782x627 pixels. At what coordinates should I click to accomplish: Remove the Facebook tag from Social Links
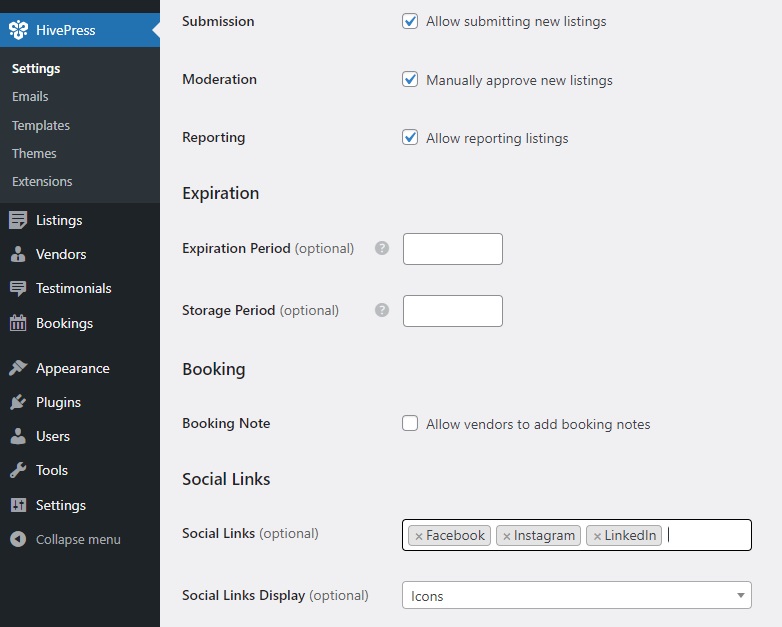coord(419,536)
